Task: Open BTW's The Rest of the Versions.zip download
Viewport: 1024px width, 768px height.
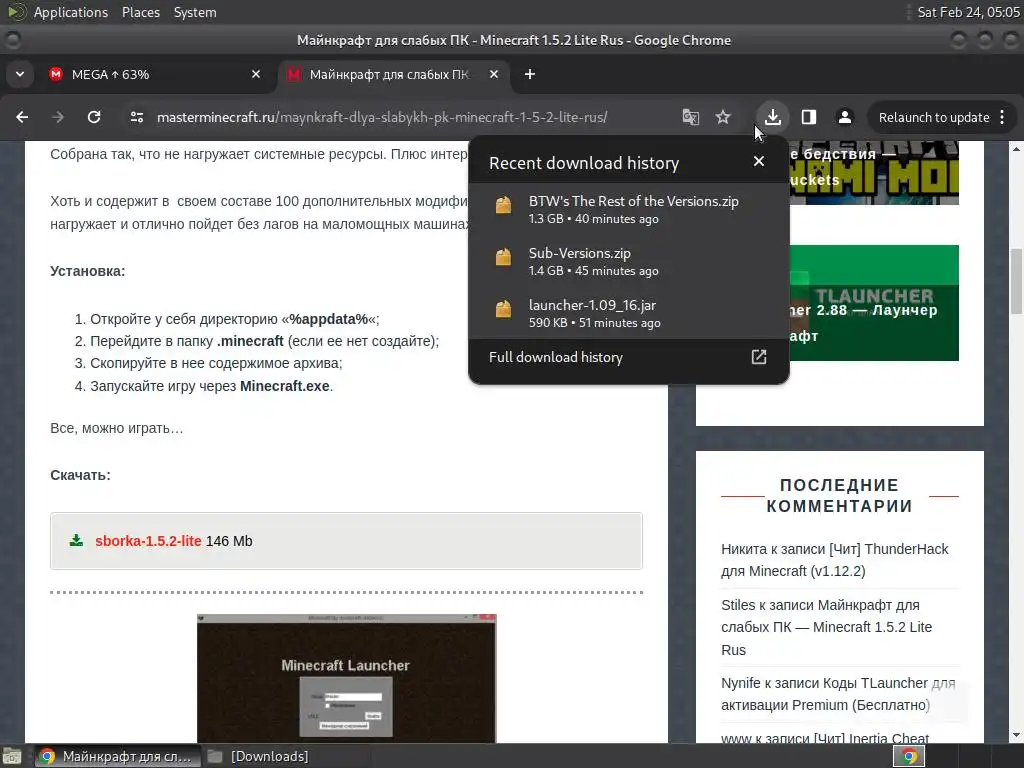Action: [628, 209]
